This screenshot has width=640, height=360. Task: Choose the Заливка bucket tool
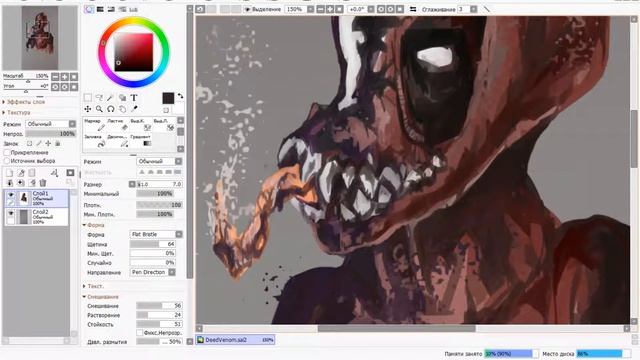pos(93,141)
